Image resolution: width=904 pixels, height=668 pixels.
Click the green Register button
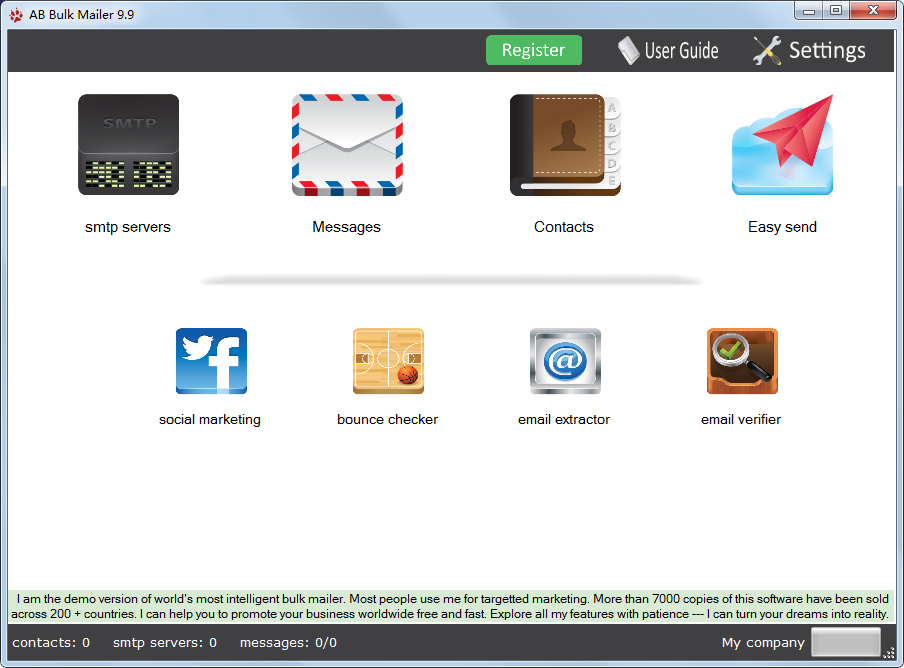(x=534, y=50)
